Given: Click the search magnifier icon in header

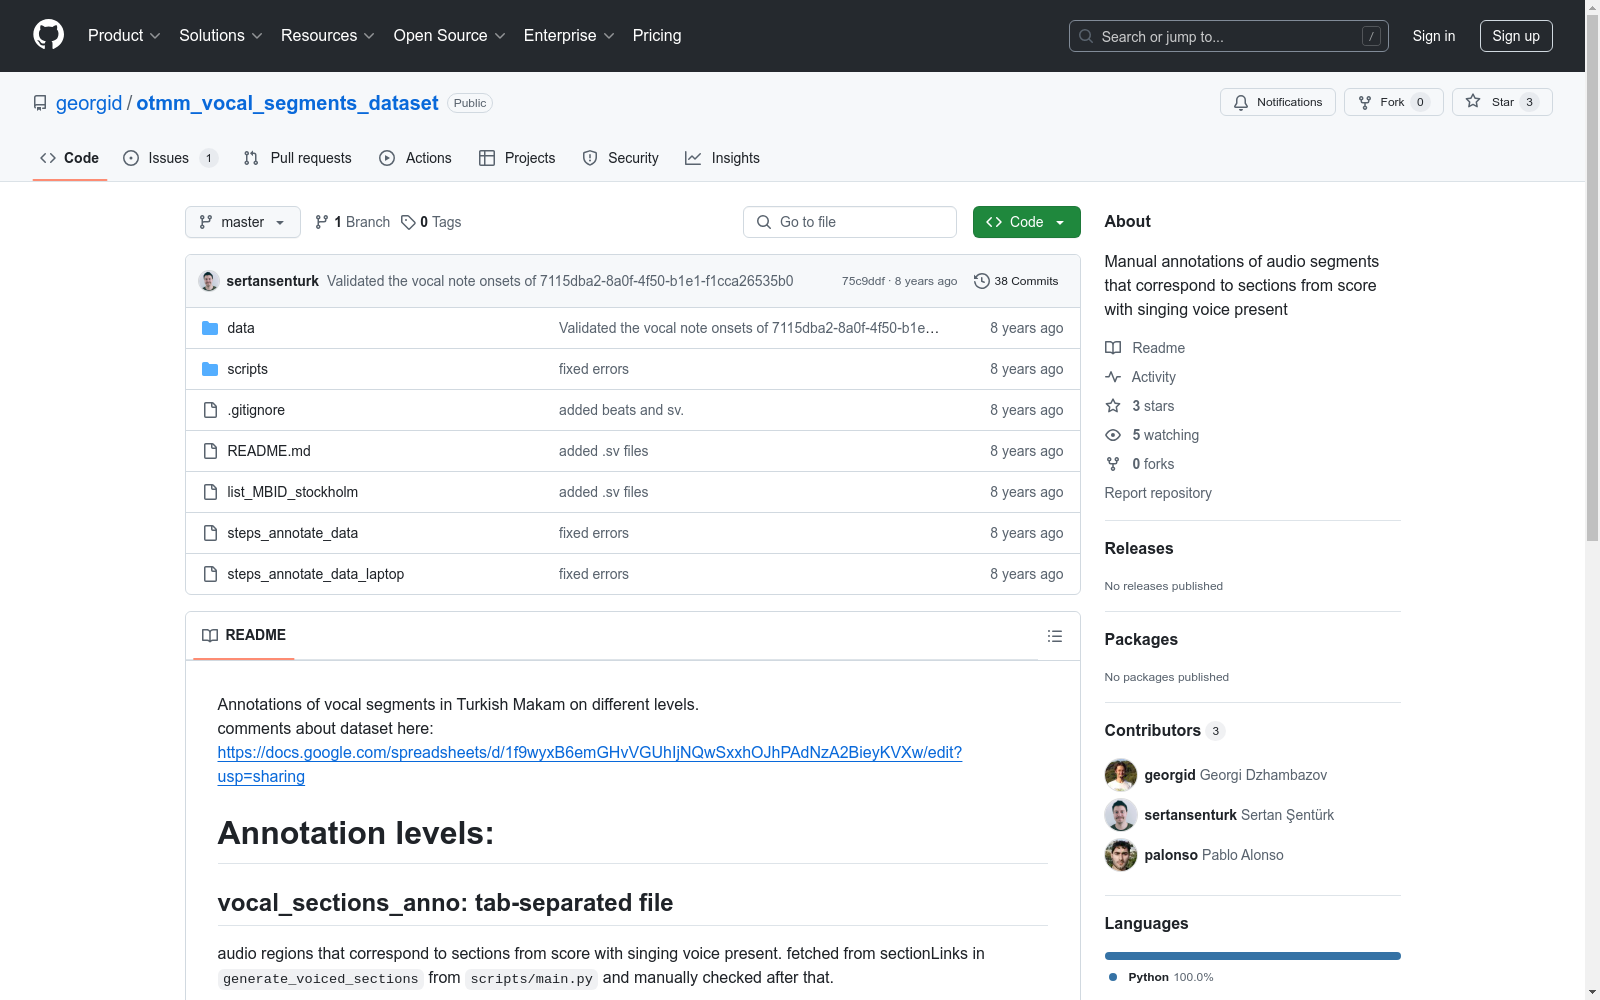Looking at the screenshot, I should pos(1086,36).
